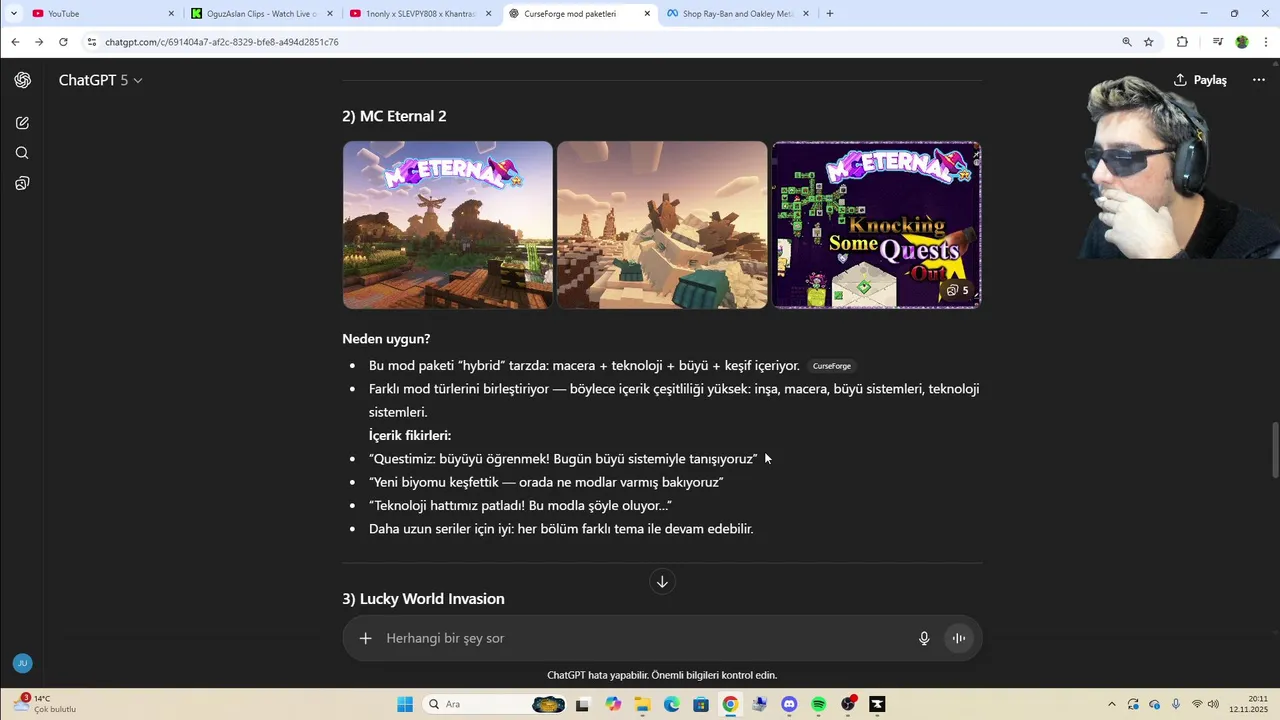View site information icon in address bar
Image resolution: width=1280 pixels, height=720 pixels.
point(92,42)
